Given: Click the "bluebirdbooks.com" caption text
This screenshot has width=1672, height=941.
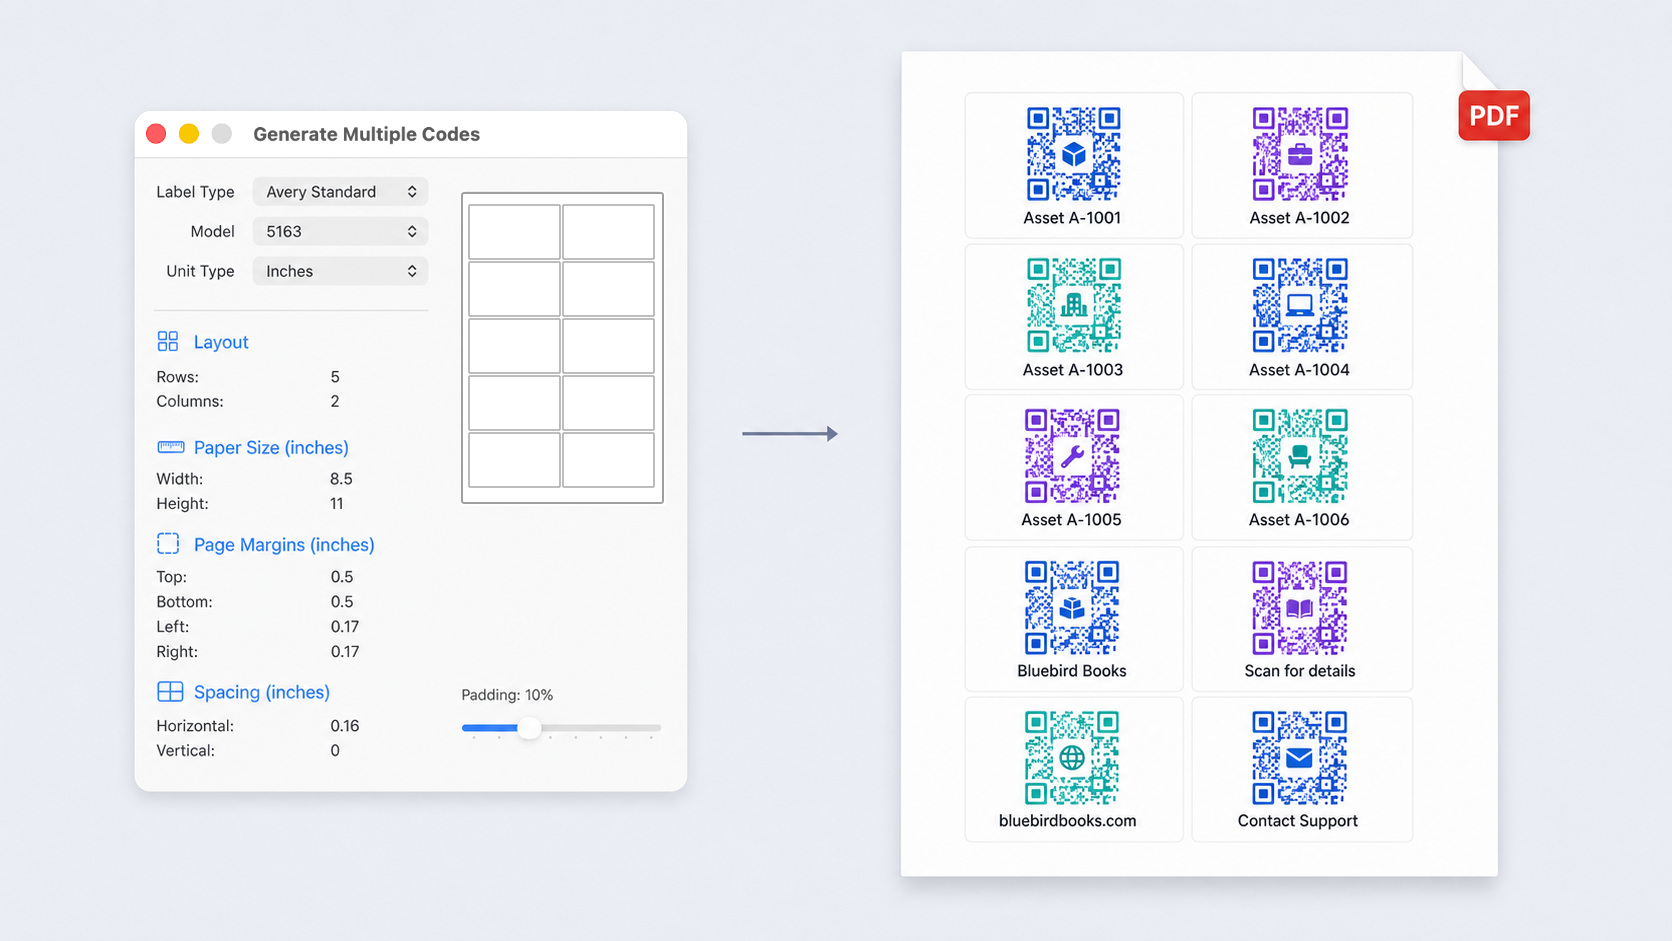Looking at the screenshot, I should [1068, 821].
